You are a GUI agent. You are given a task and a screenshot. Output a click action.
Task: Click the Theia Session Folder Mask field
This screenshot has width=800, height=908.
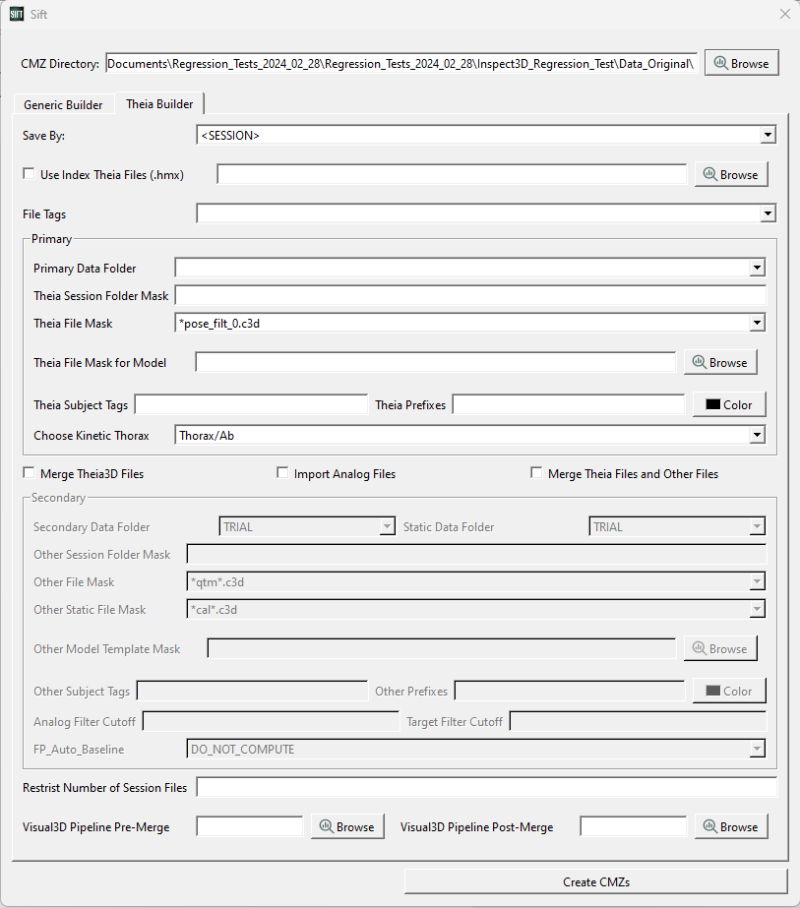click(470, 295)
